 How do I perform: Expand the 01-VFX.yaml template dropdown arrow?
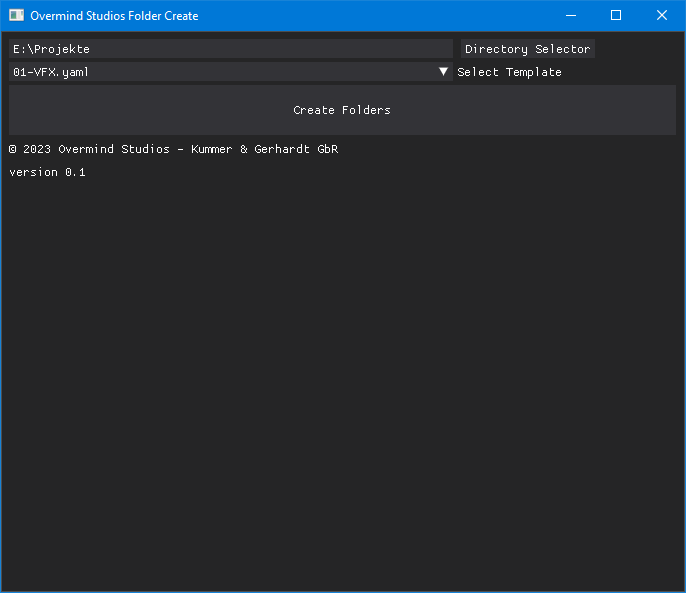pos(443,72)
